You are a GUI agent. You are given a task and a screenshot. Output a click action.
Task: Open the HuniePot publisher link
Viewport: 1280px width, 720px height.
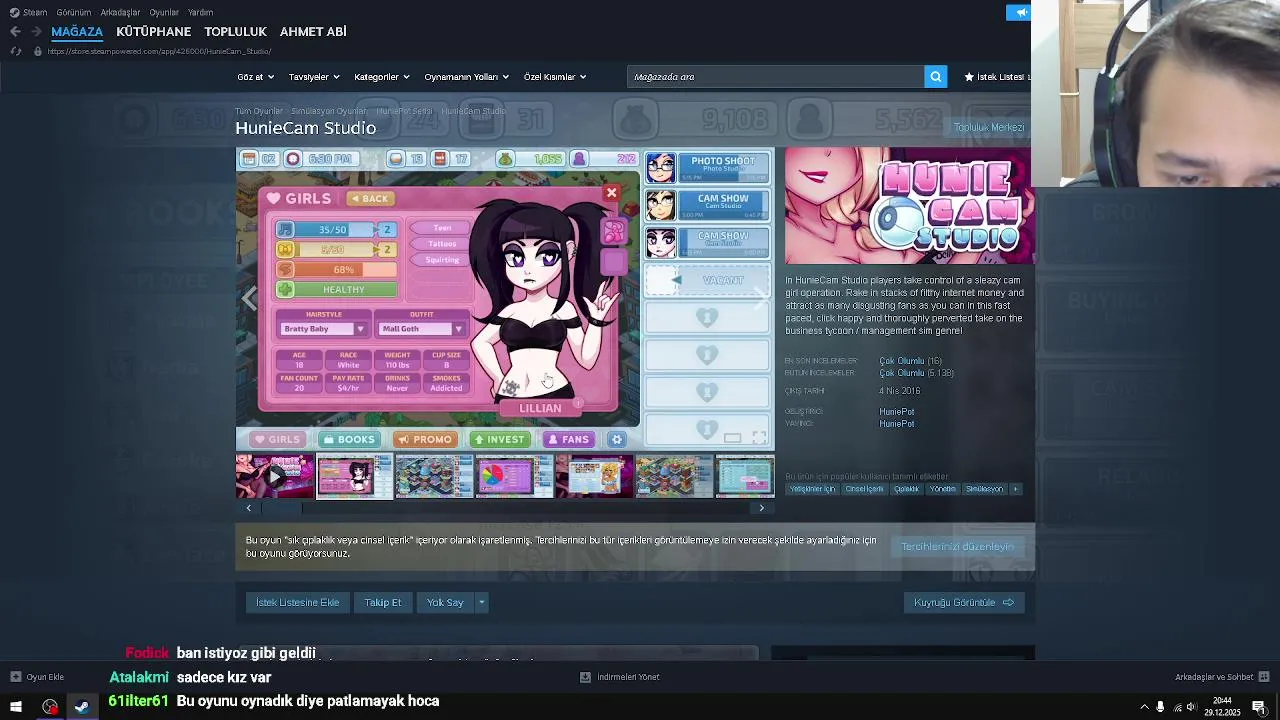[x=896, y=424]
